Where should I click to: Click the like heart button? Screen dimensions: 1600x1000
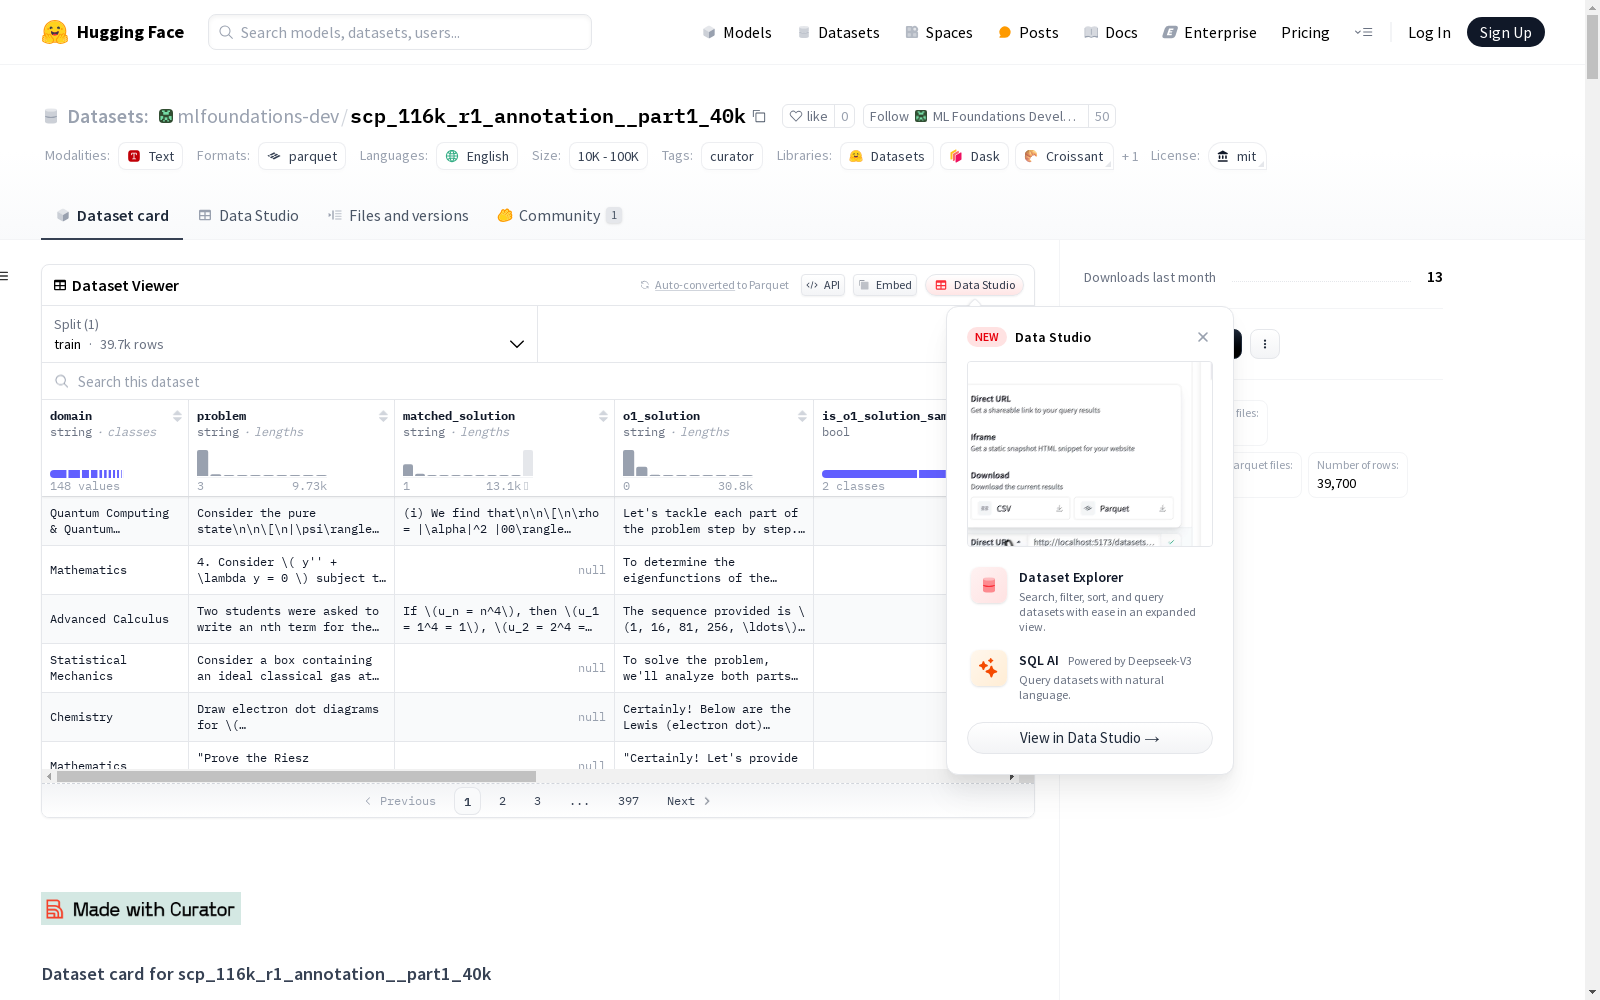(x=808, y=116)
